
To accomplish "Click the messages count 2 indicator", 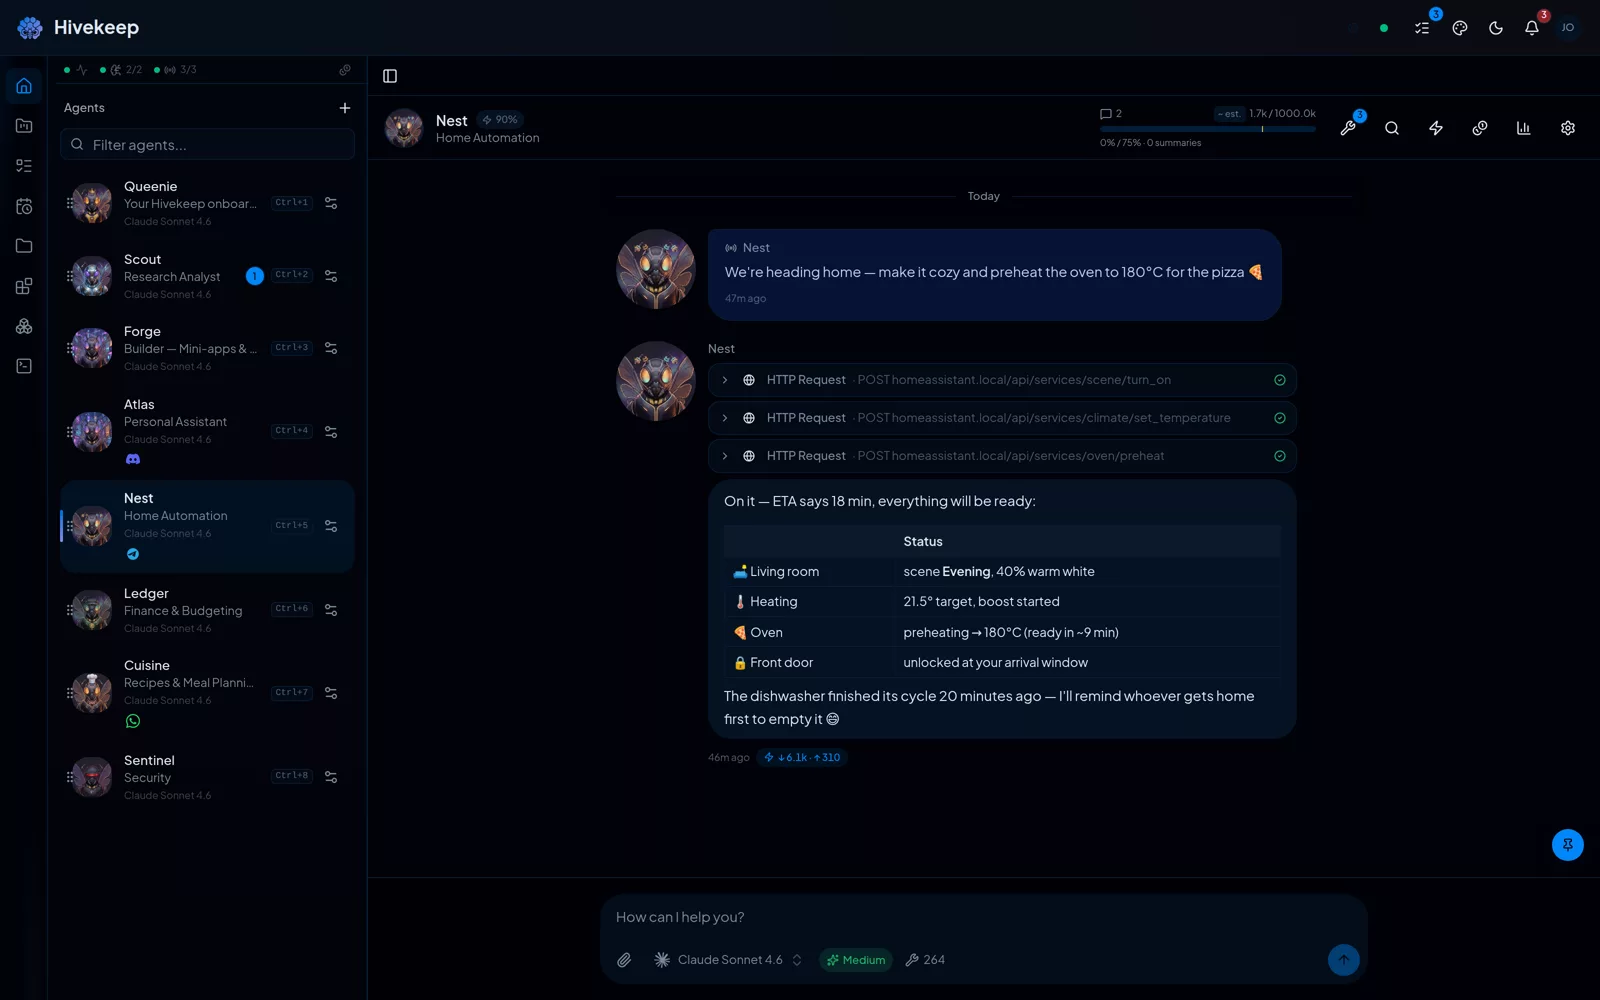I will click(x=1111, y=114).
